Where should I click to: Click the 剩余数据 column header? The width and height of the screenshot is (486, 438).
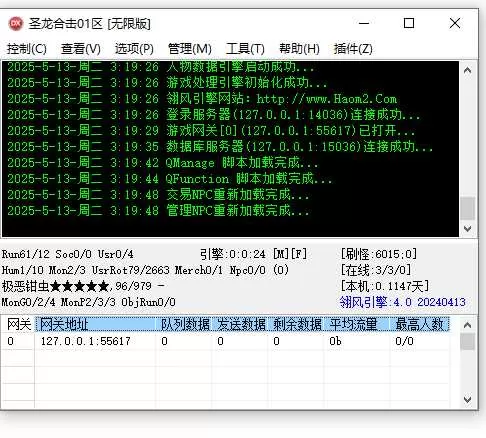coord(296,324)
